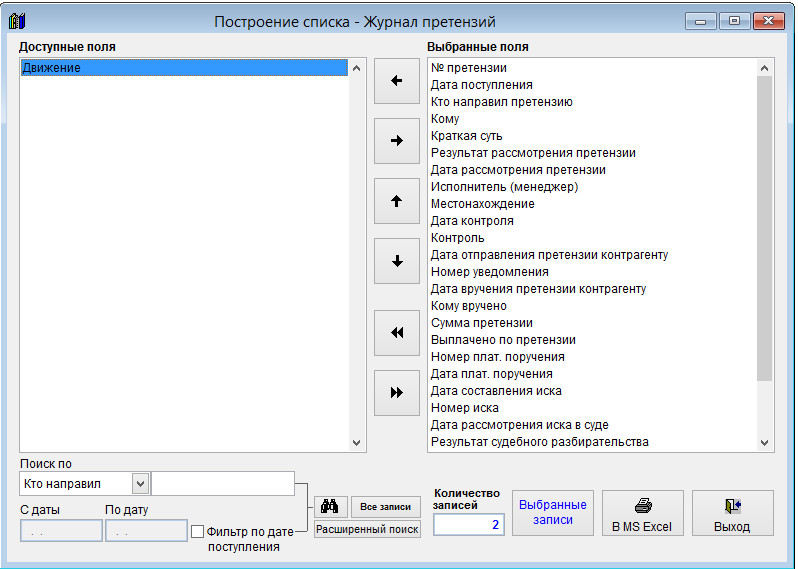Click the double left arrow move-all button

click(x=396, y=333)
